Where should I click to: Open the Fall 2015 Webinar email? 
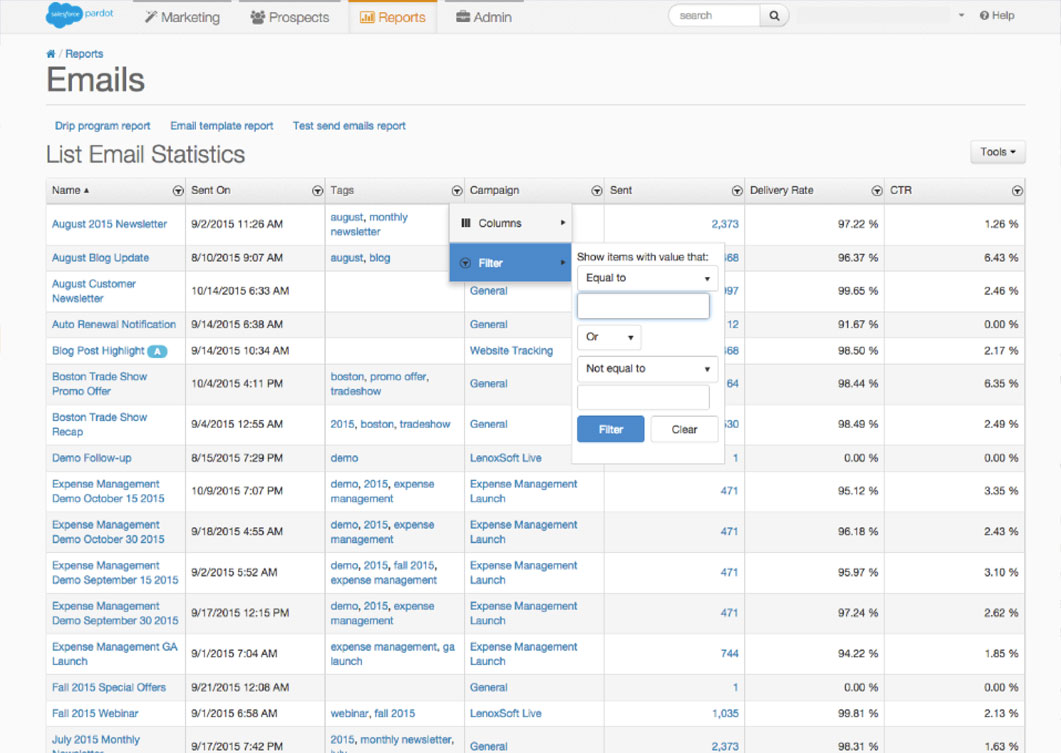tap(95, 714)
